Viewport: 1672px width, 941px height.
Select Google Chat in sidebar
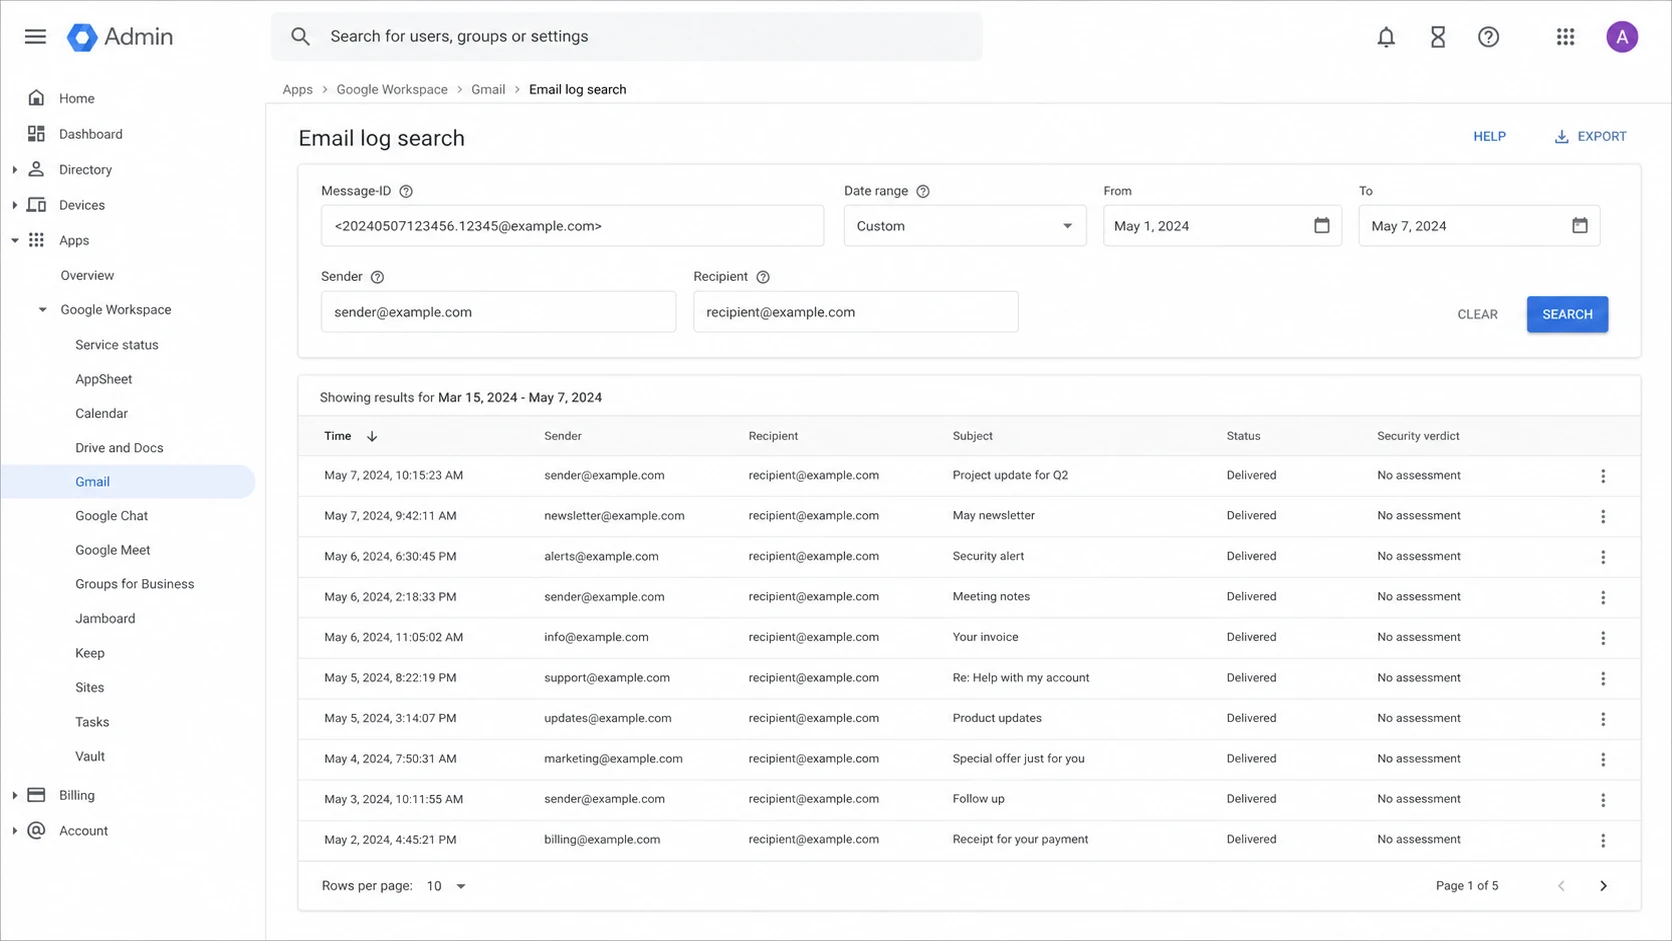pyautogui.click(x=111, y=516)
